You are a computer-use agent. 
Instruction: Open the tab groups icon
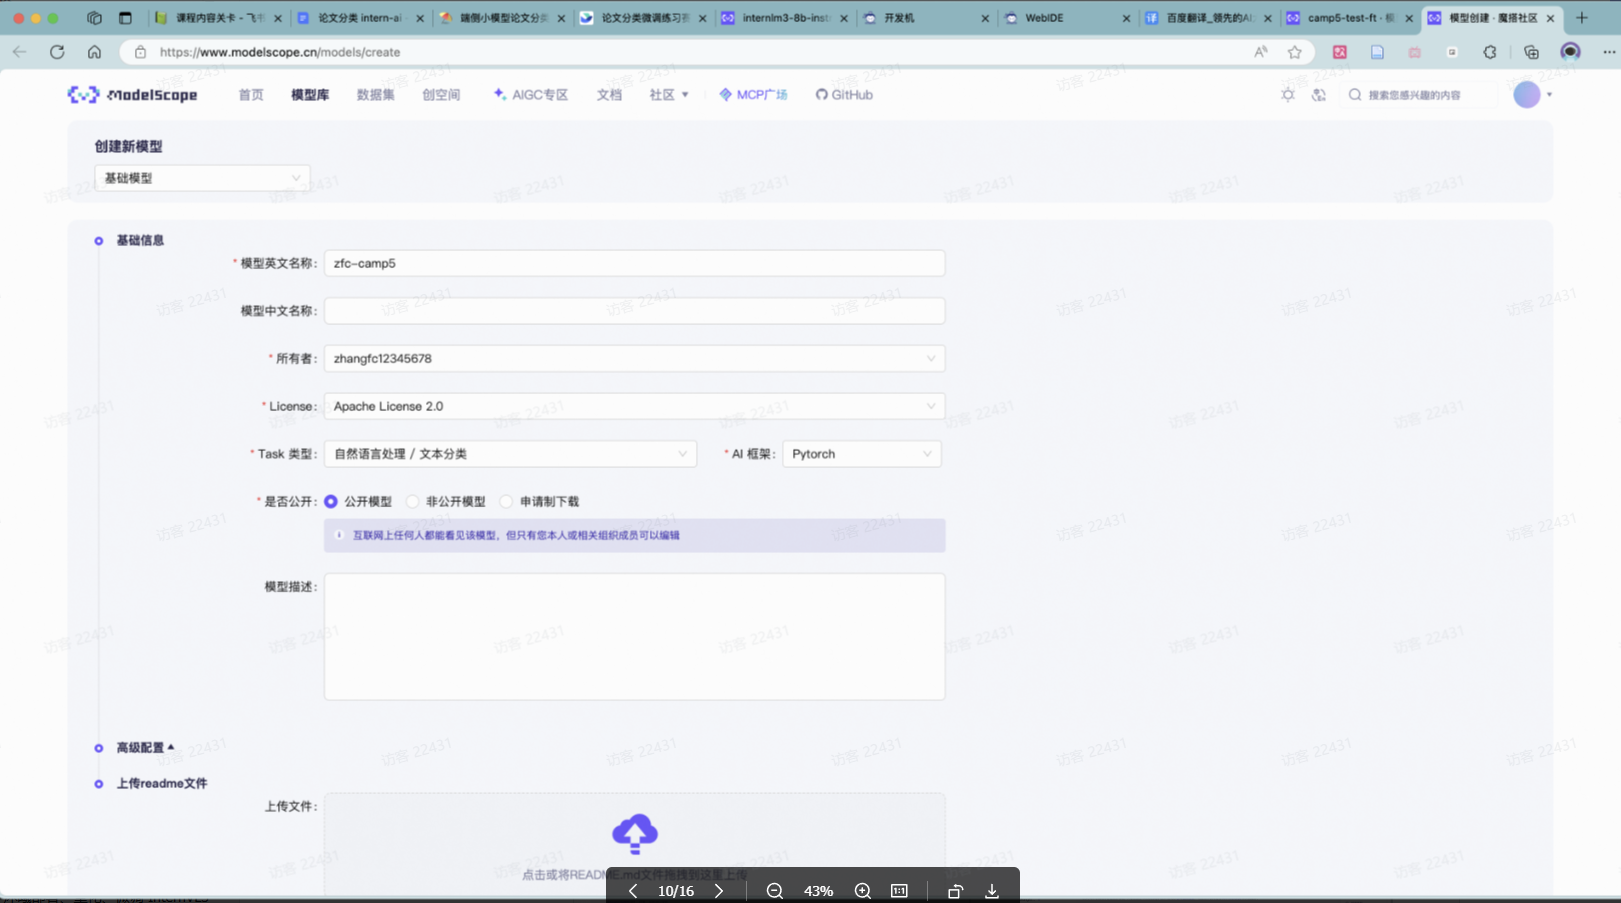pyautogui.click(x=94, y=18)
